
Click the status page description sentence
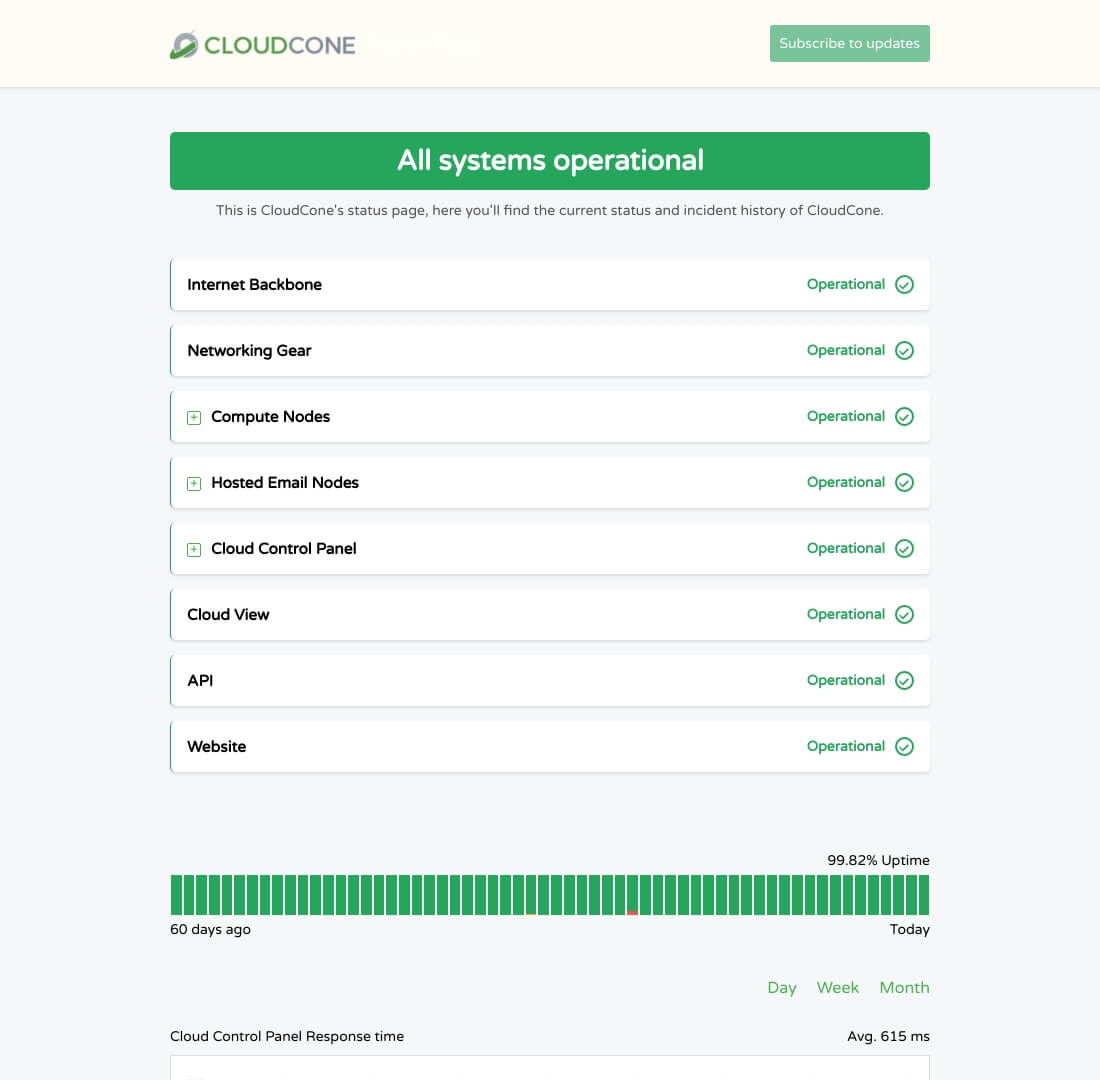click(550, 211)
